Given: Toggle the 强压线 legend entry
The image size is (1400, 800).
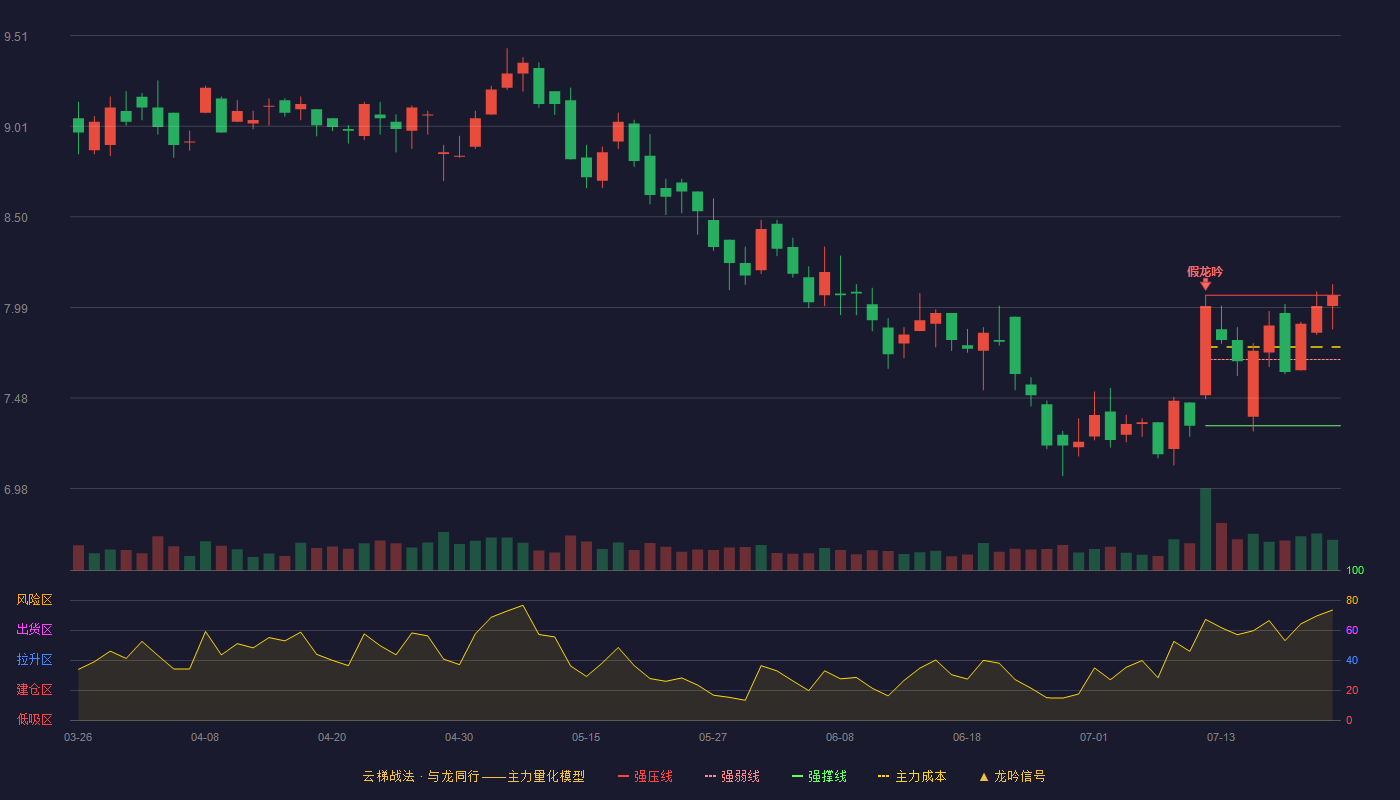Looking at the screenshot, I should pos(645,776).
